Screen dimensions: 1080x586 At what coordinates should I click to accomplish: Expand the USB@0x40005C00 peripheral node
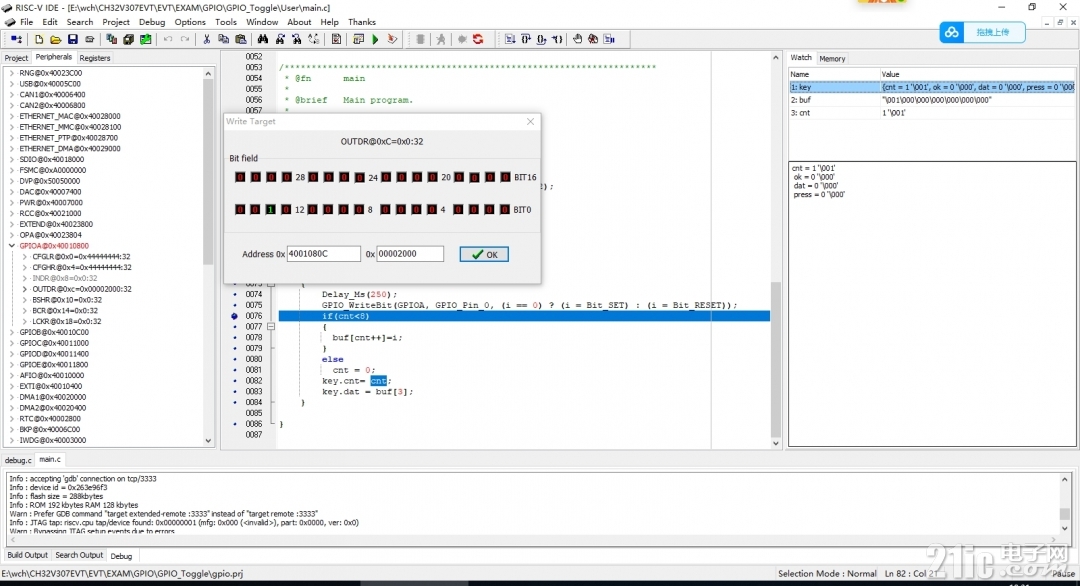pyautogui.click(x=12, y=84)
